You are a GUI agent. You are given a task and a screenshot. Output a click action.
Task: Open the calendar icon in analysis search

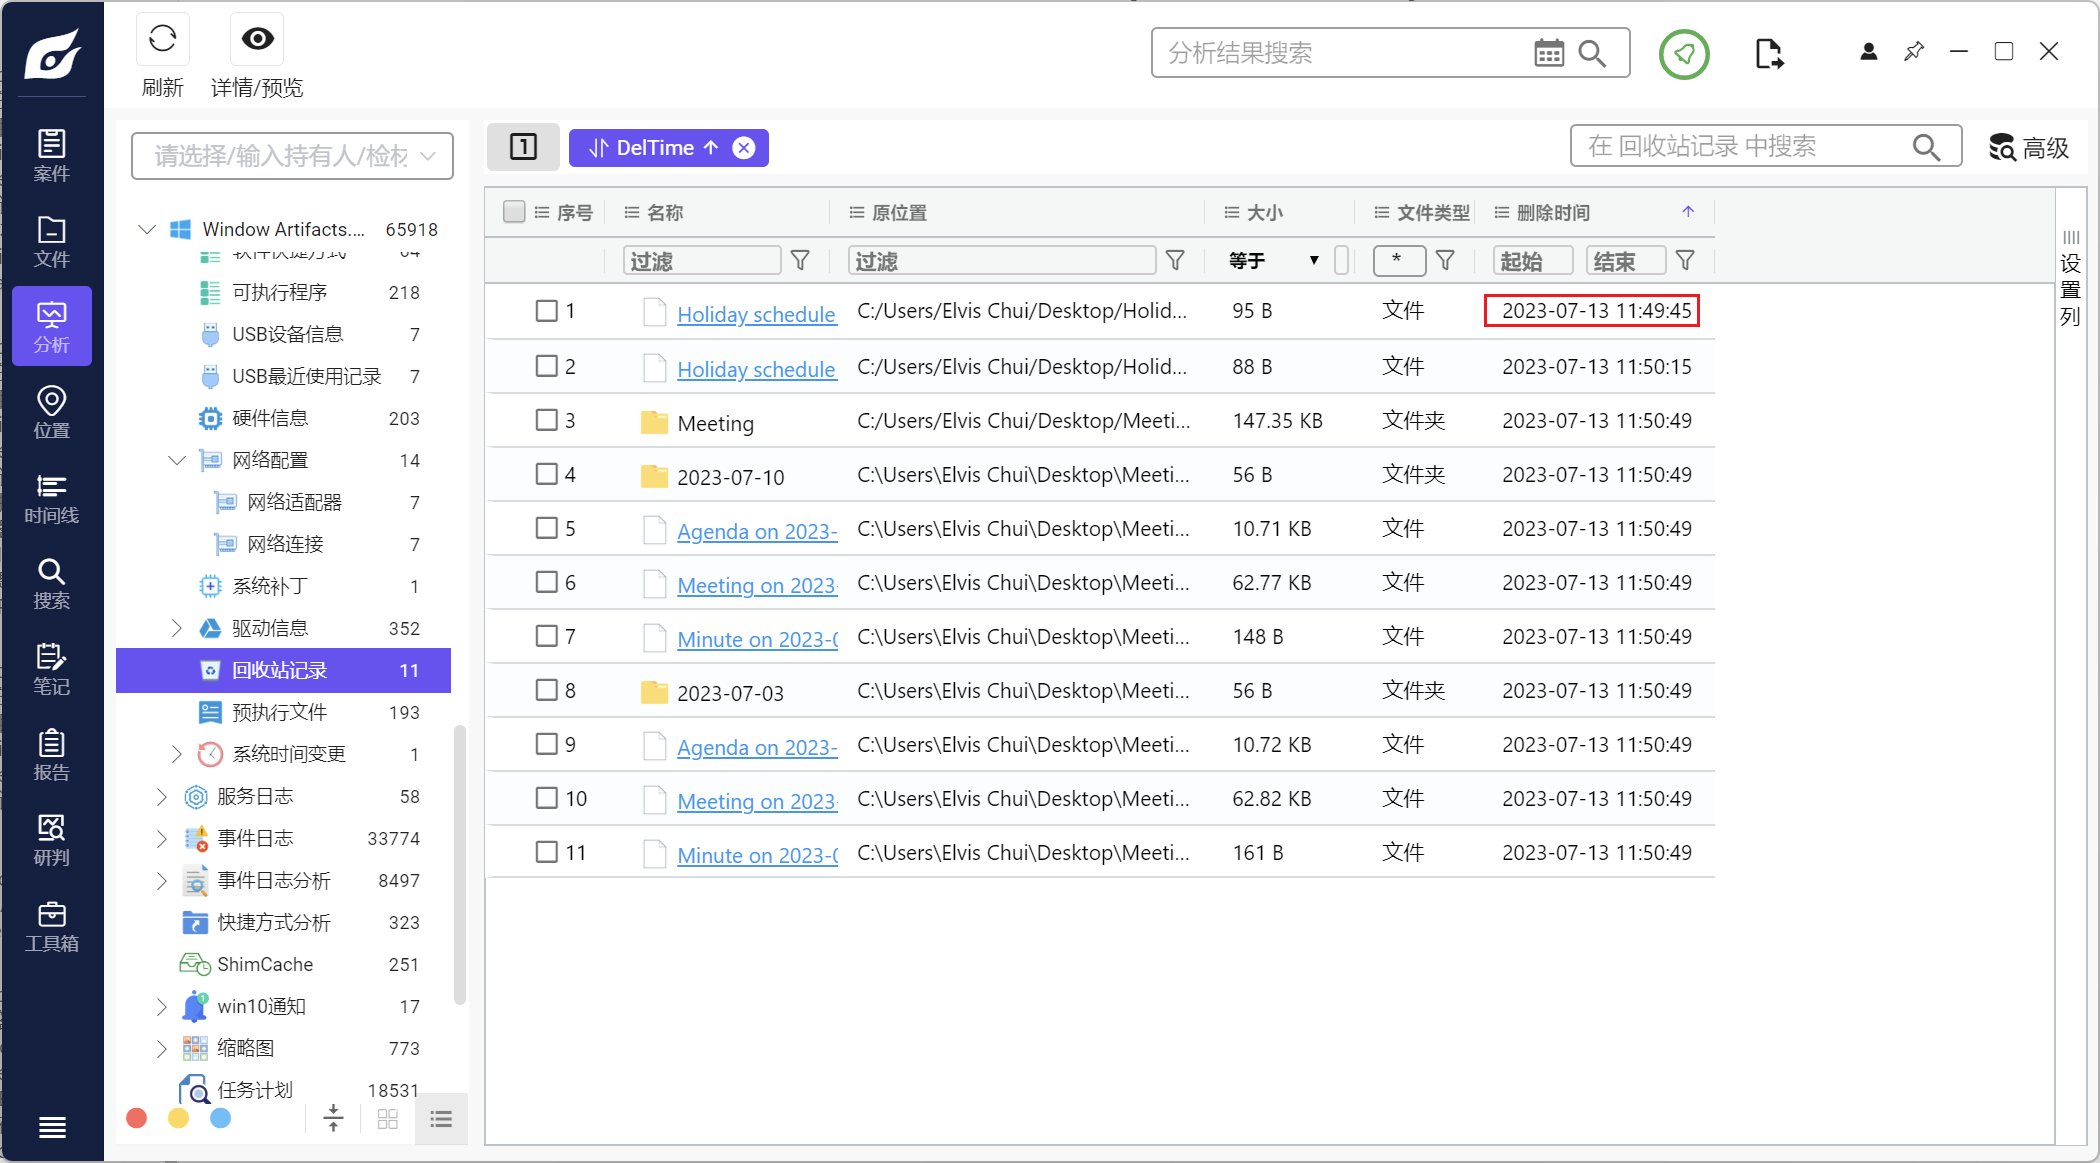pos(1548,53)
